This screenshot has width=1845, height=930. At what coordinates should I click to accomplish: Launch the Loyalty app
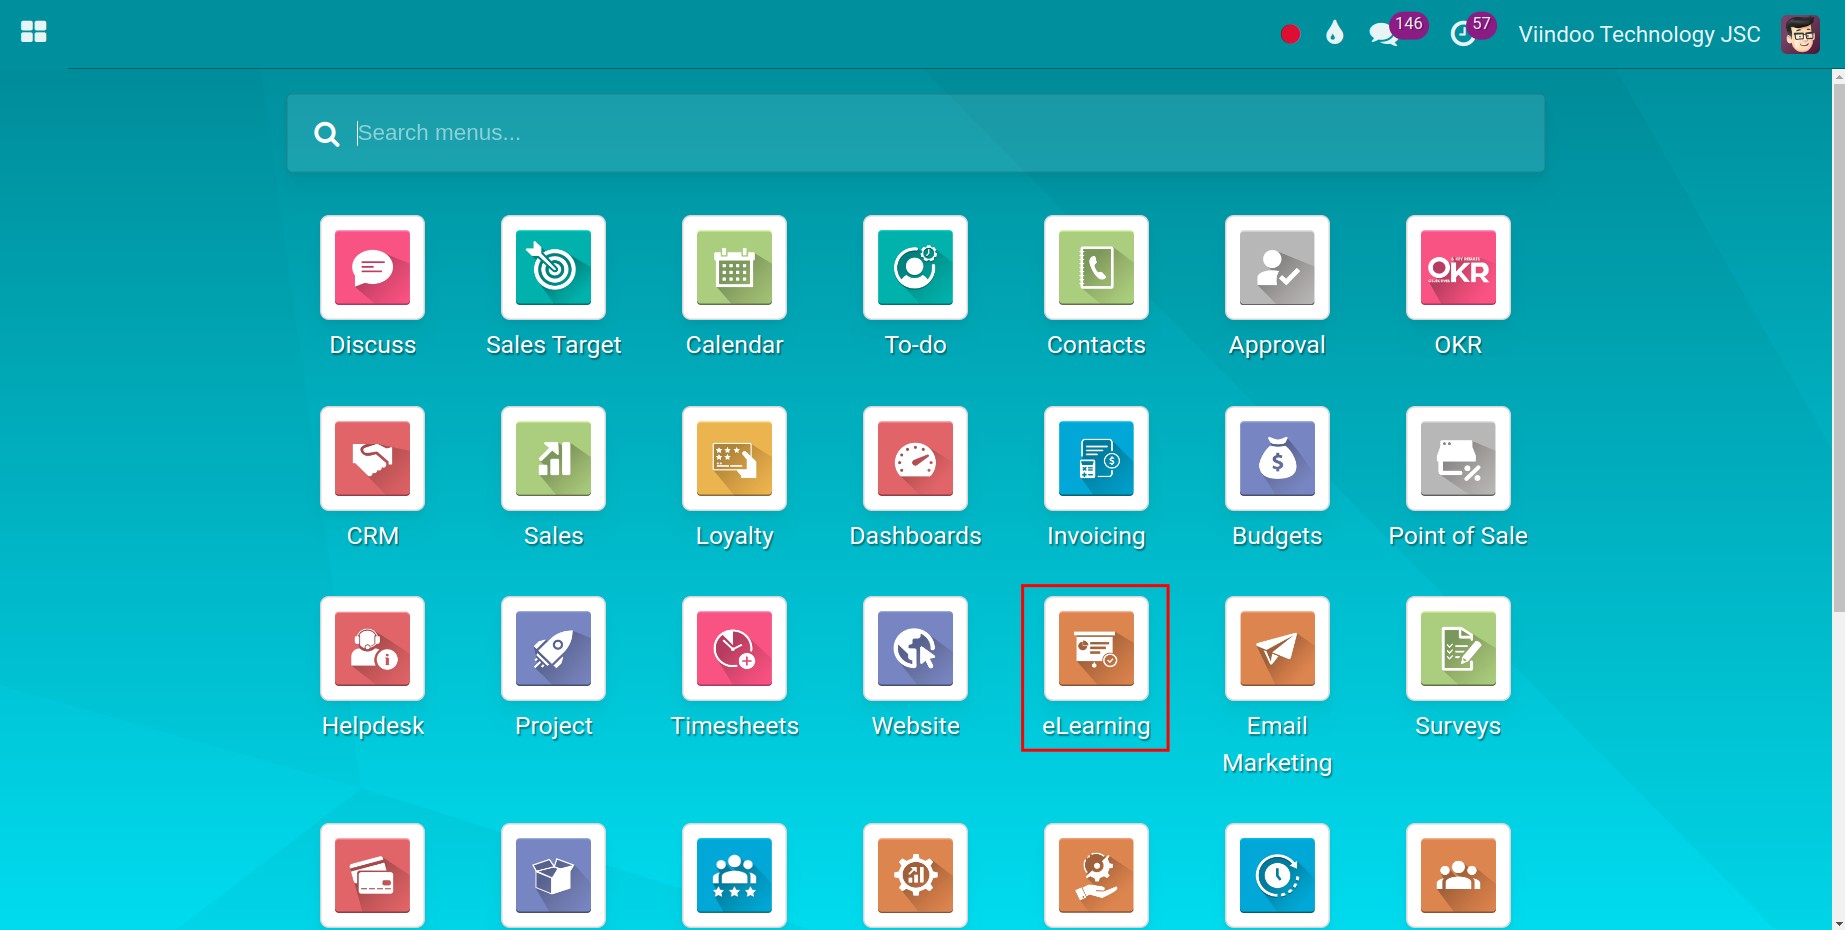click(734, 458)
